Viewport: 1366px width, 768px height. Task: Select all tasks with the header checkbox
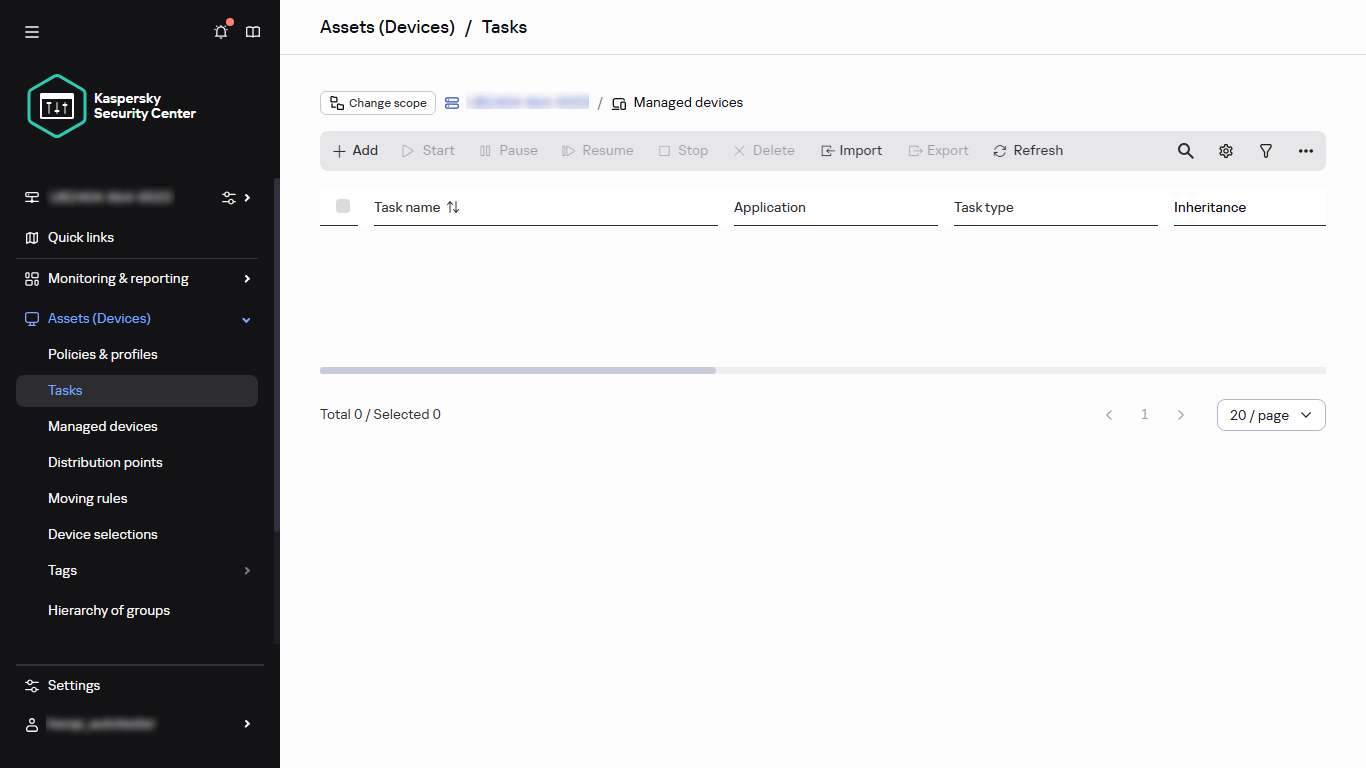coord(343,206)
